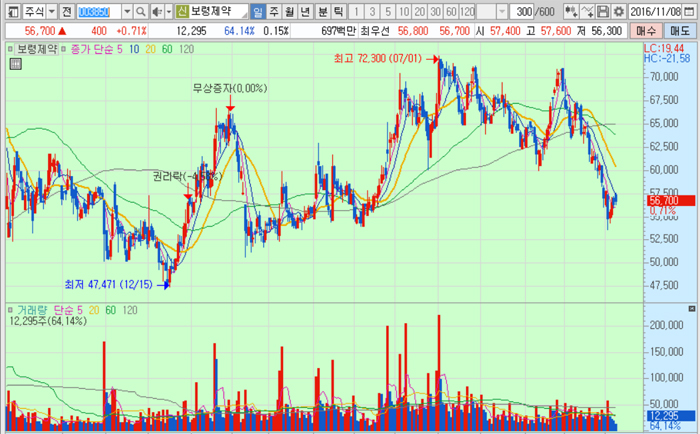Click the small grid icon below 보령제약 label
700x434 pixels.
15,64
